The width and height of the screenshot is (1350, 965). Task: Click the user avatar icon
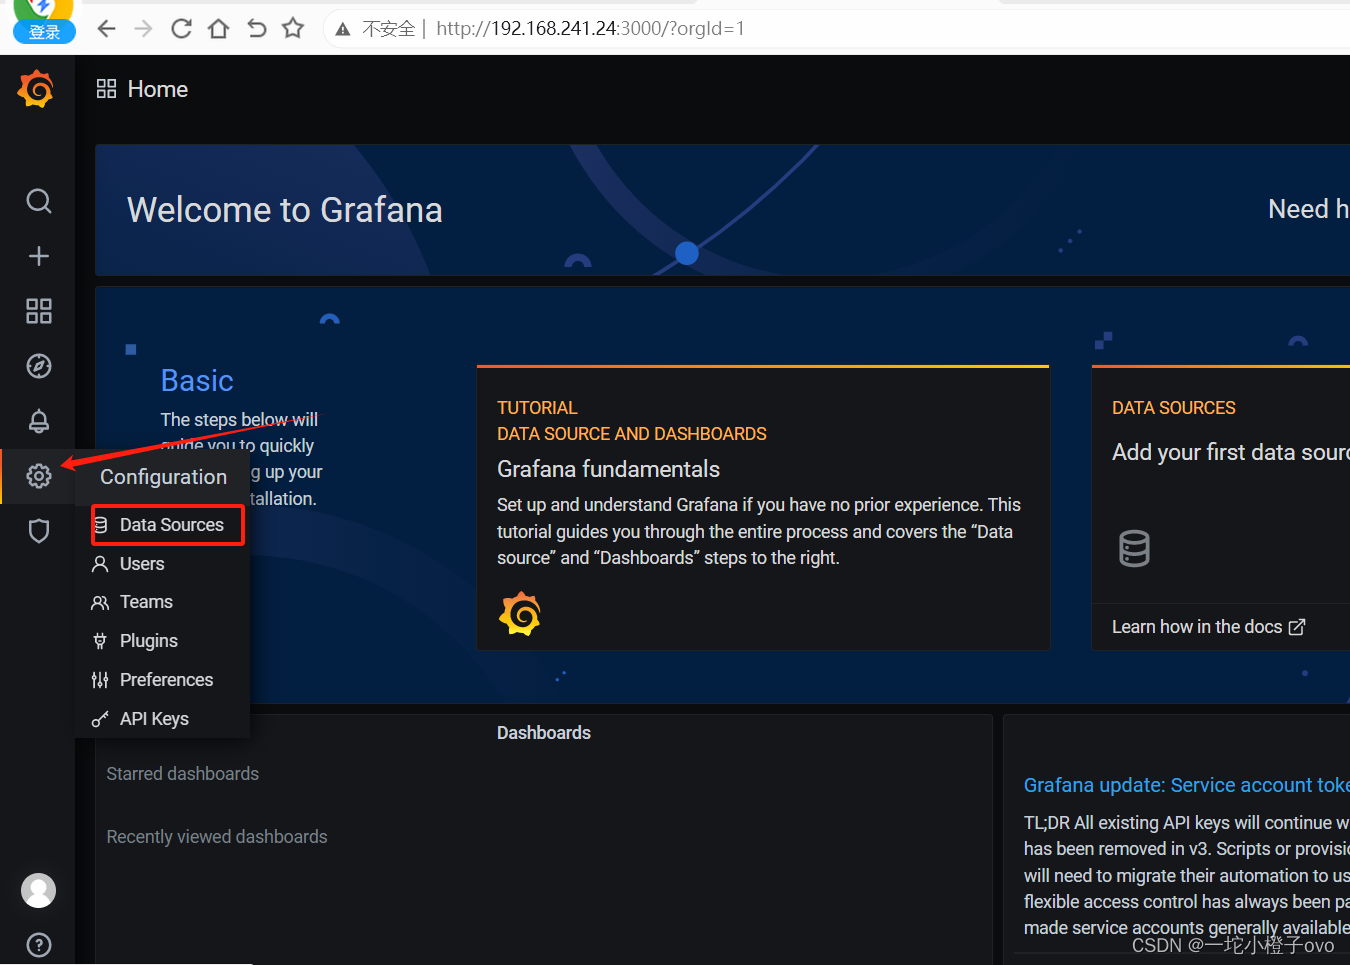(x=39, y=890)
